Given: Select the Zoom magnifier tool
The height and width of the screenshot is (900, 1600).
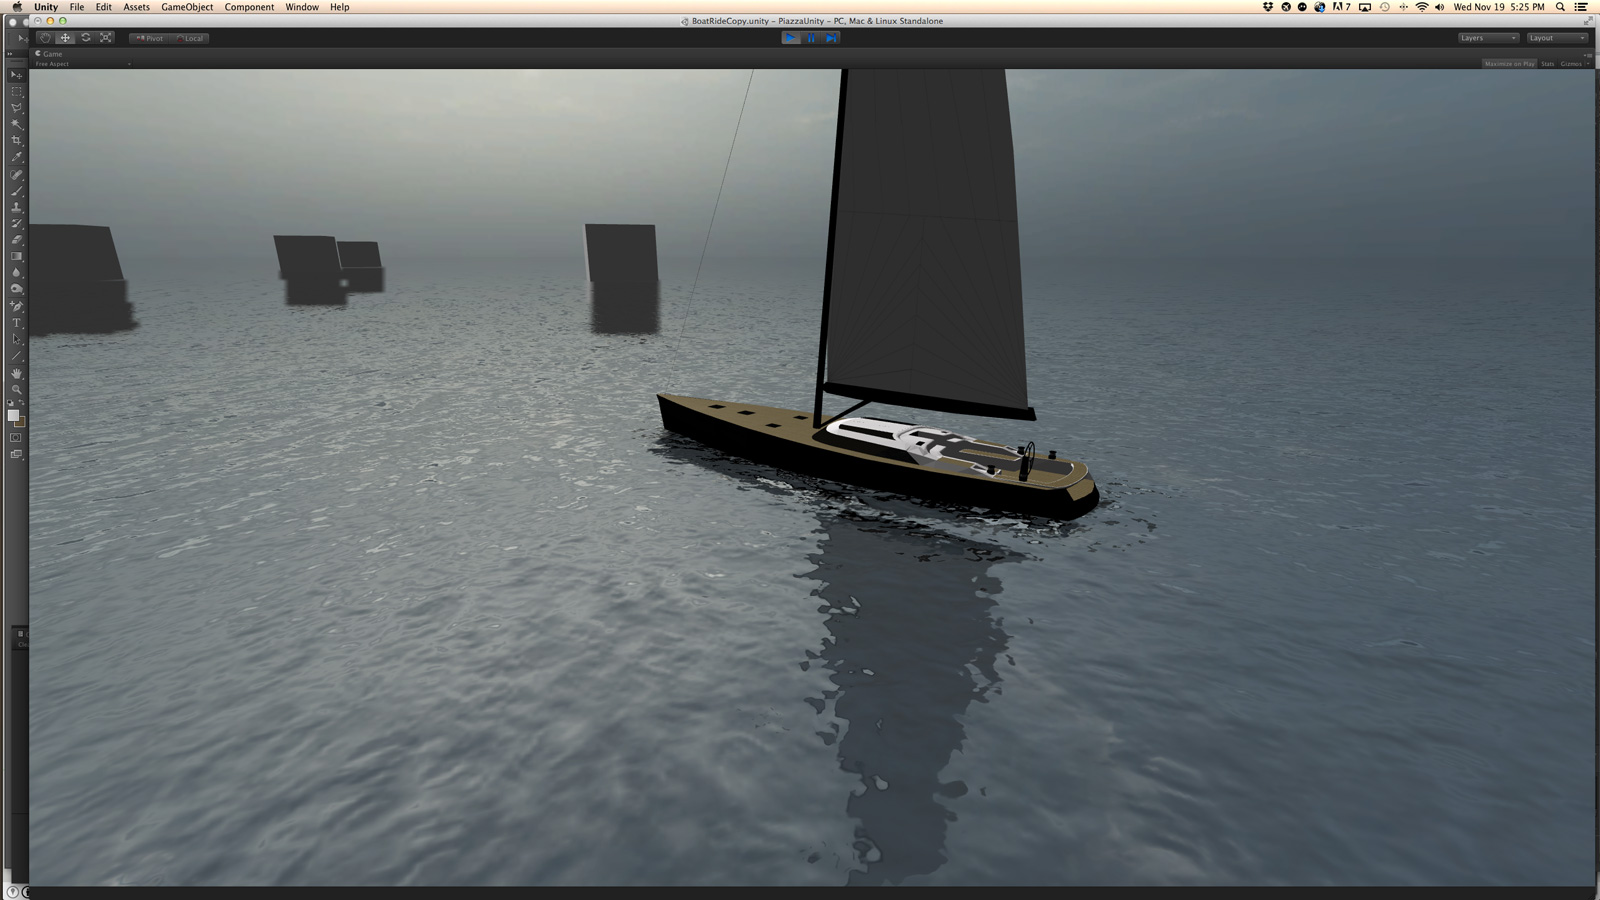Looking at the screenshot, I should click(x=16, y=389).
